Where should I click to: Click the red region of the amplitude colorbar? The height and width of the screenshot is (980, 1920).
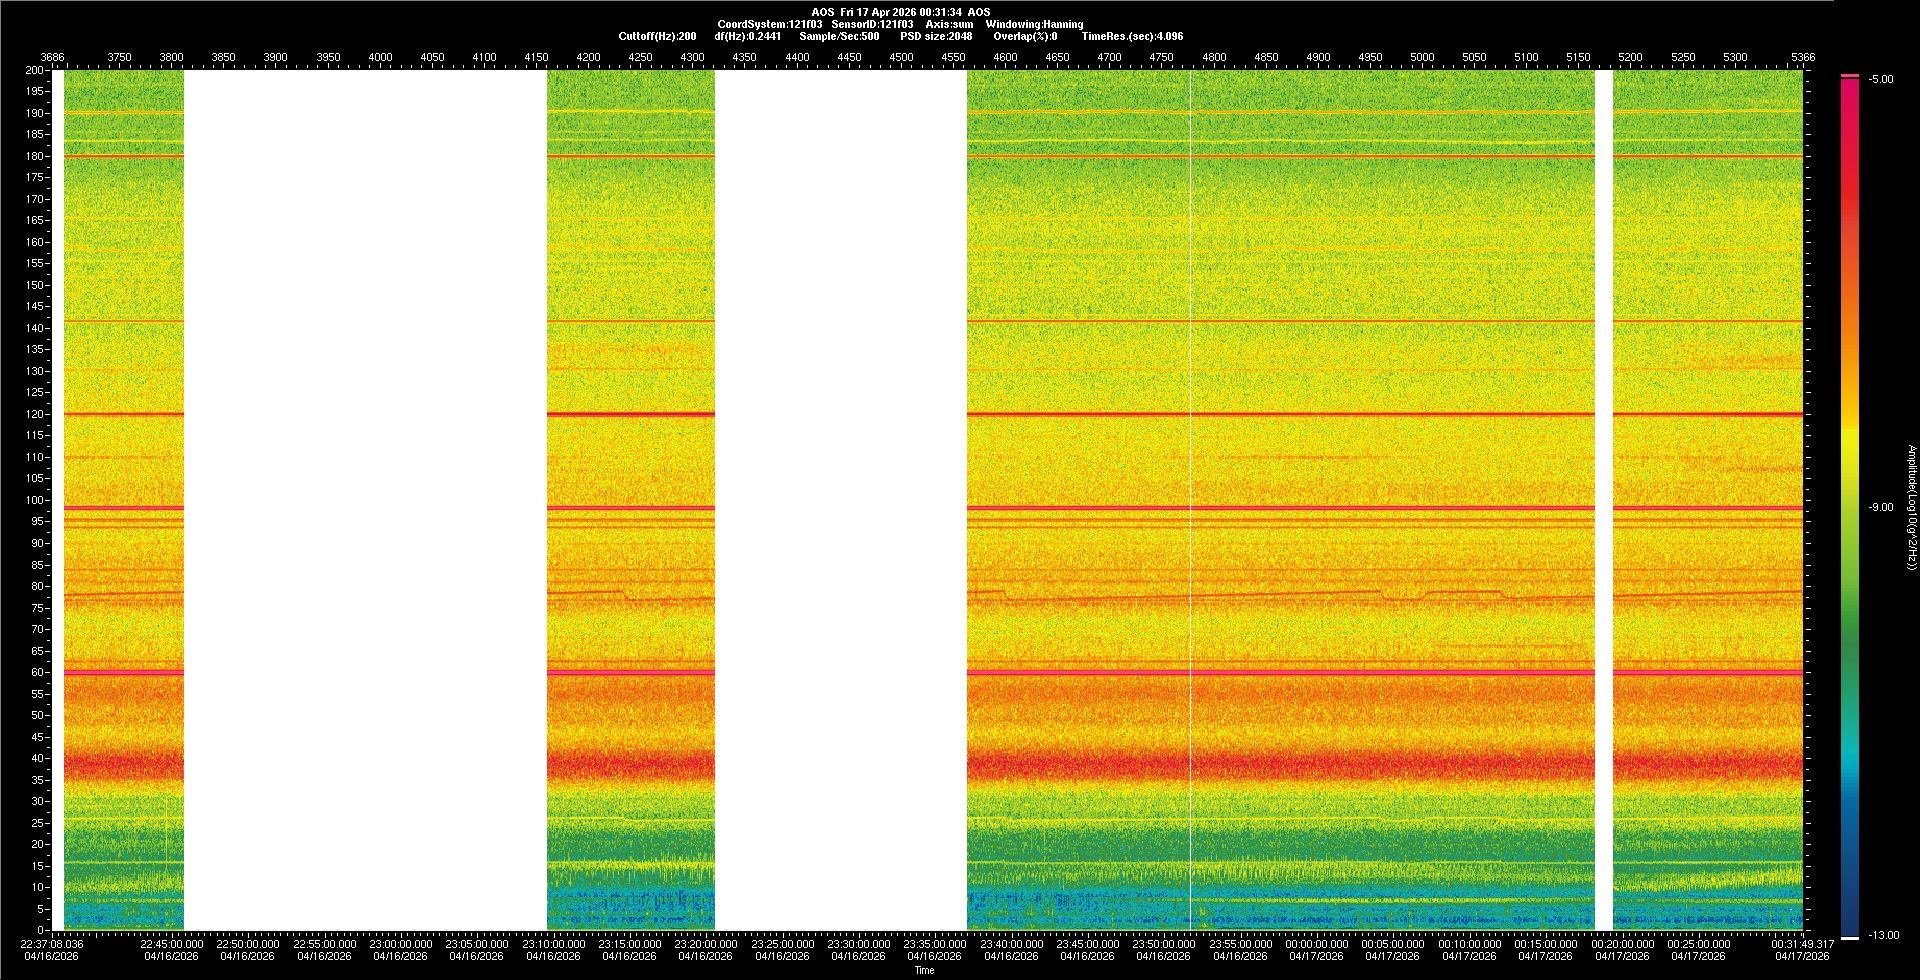coord(1850,200)
